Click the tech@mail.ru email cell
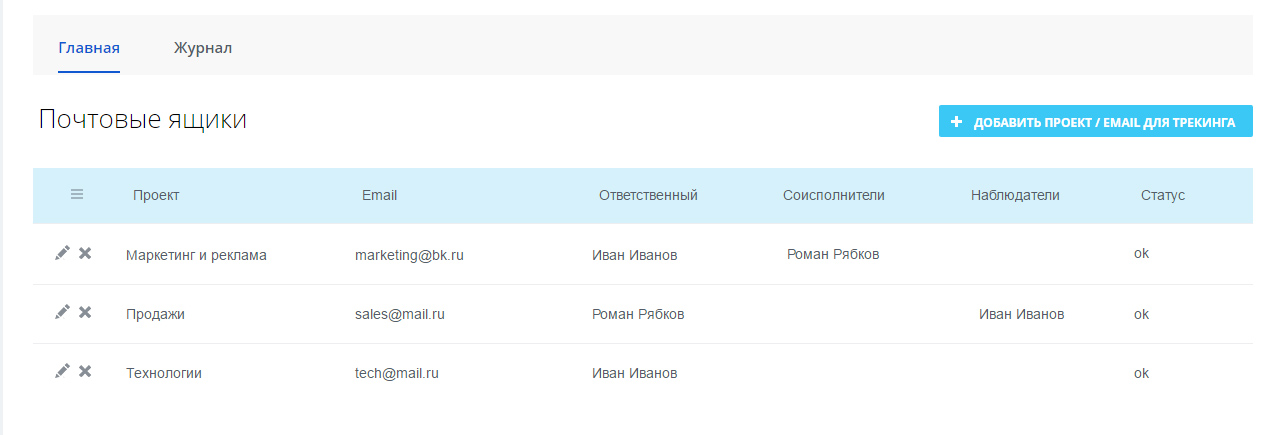 (397, 373)
